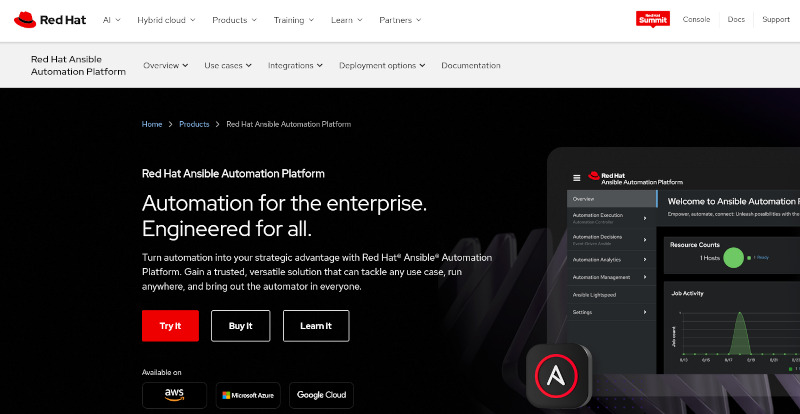Expand the Products menu

[x=234, y=20]
